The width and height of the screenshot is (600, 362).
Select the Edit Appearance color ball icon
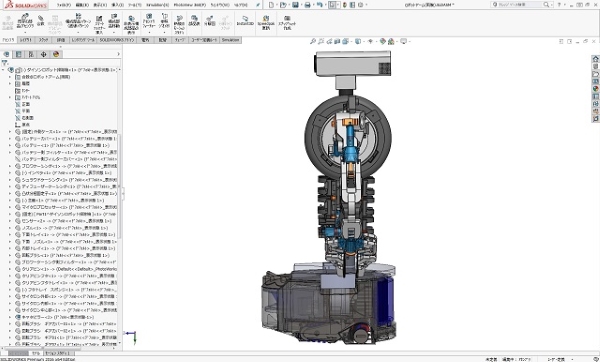383,41
